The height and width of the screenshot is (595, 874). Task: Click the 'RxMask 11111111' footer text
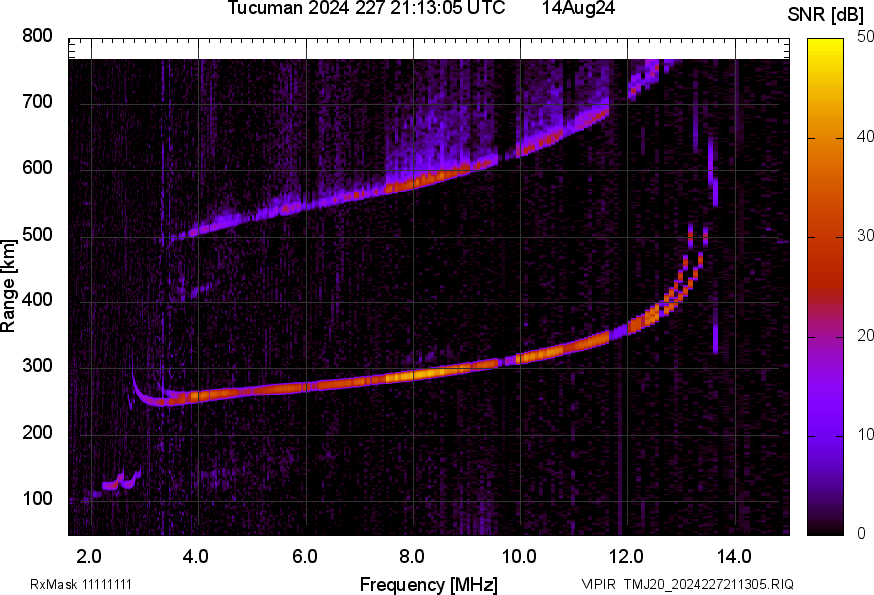[81, 585]
